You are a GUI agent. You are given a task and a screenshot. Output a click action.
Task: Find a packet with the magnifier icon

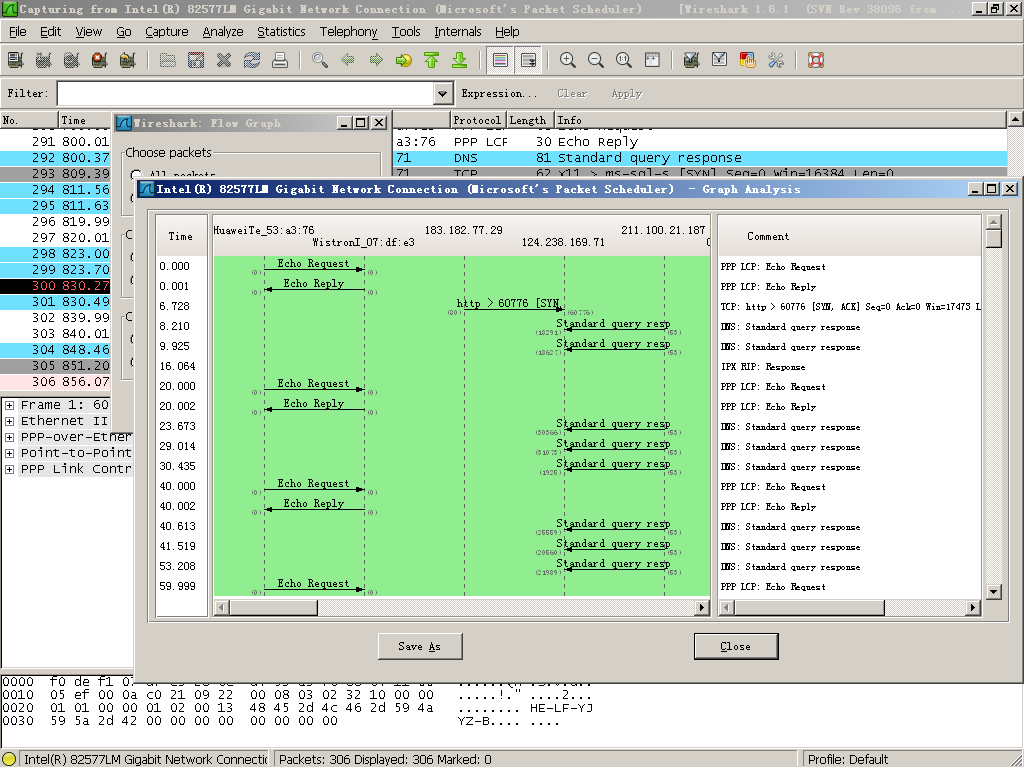click(x=320, y=60)
